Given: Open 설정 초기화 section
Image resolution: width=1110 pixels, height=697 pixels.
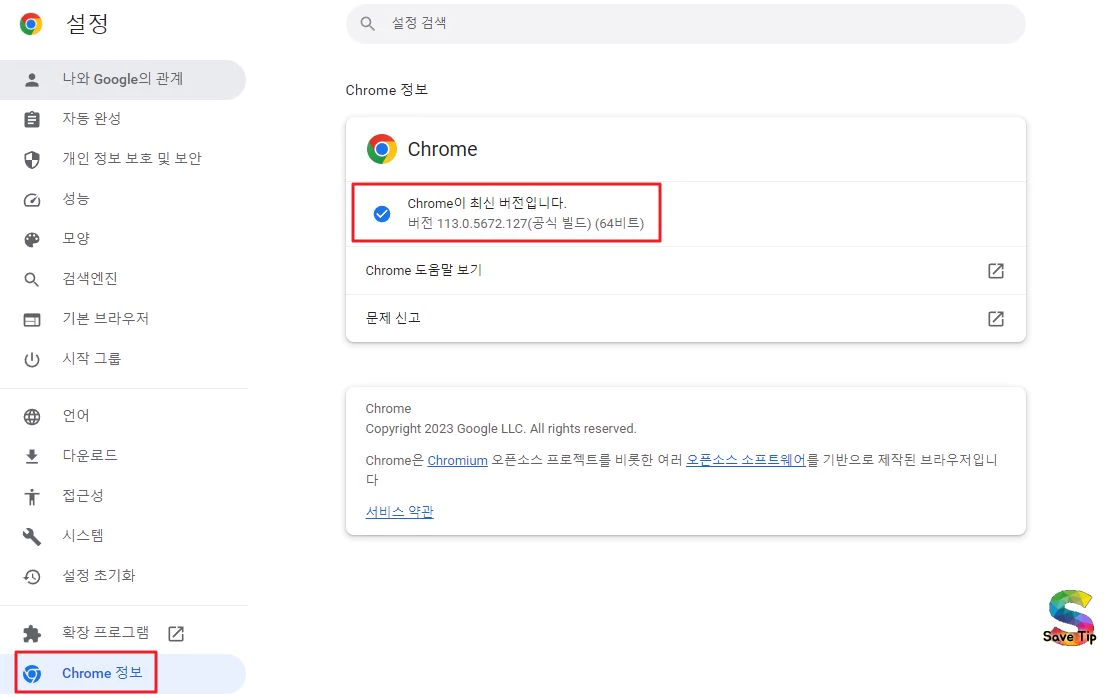Looking at the screenshot, I should [x=123, y=576].
